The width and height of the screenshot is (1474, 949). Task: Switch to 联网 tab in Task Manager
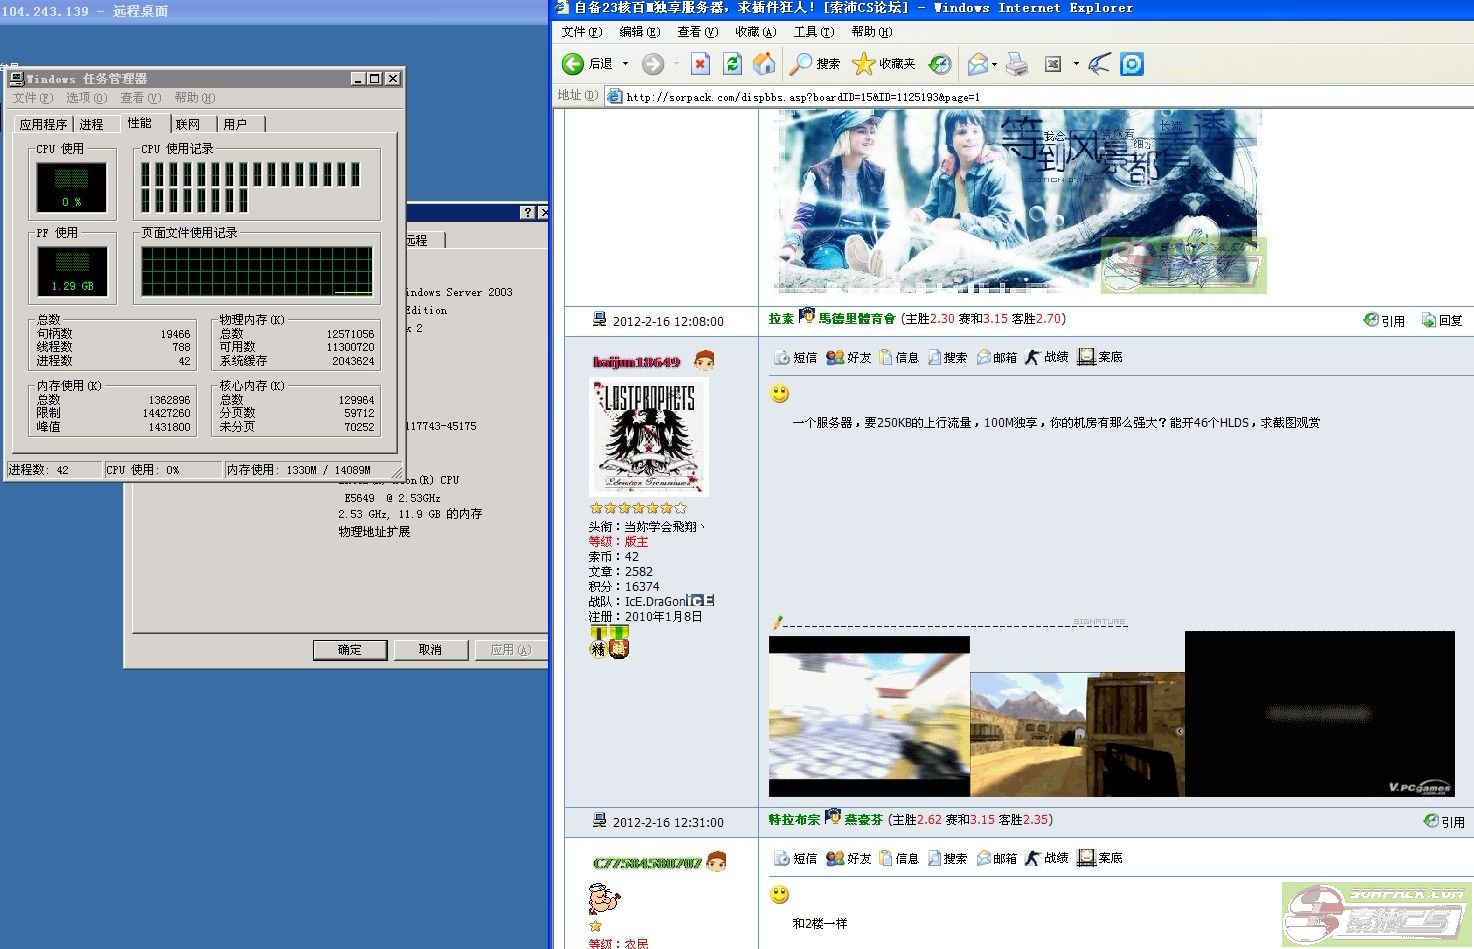coord(188,124)
